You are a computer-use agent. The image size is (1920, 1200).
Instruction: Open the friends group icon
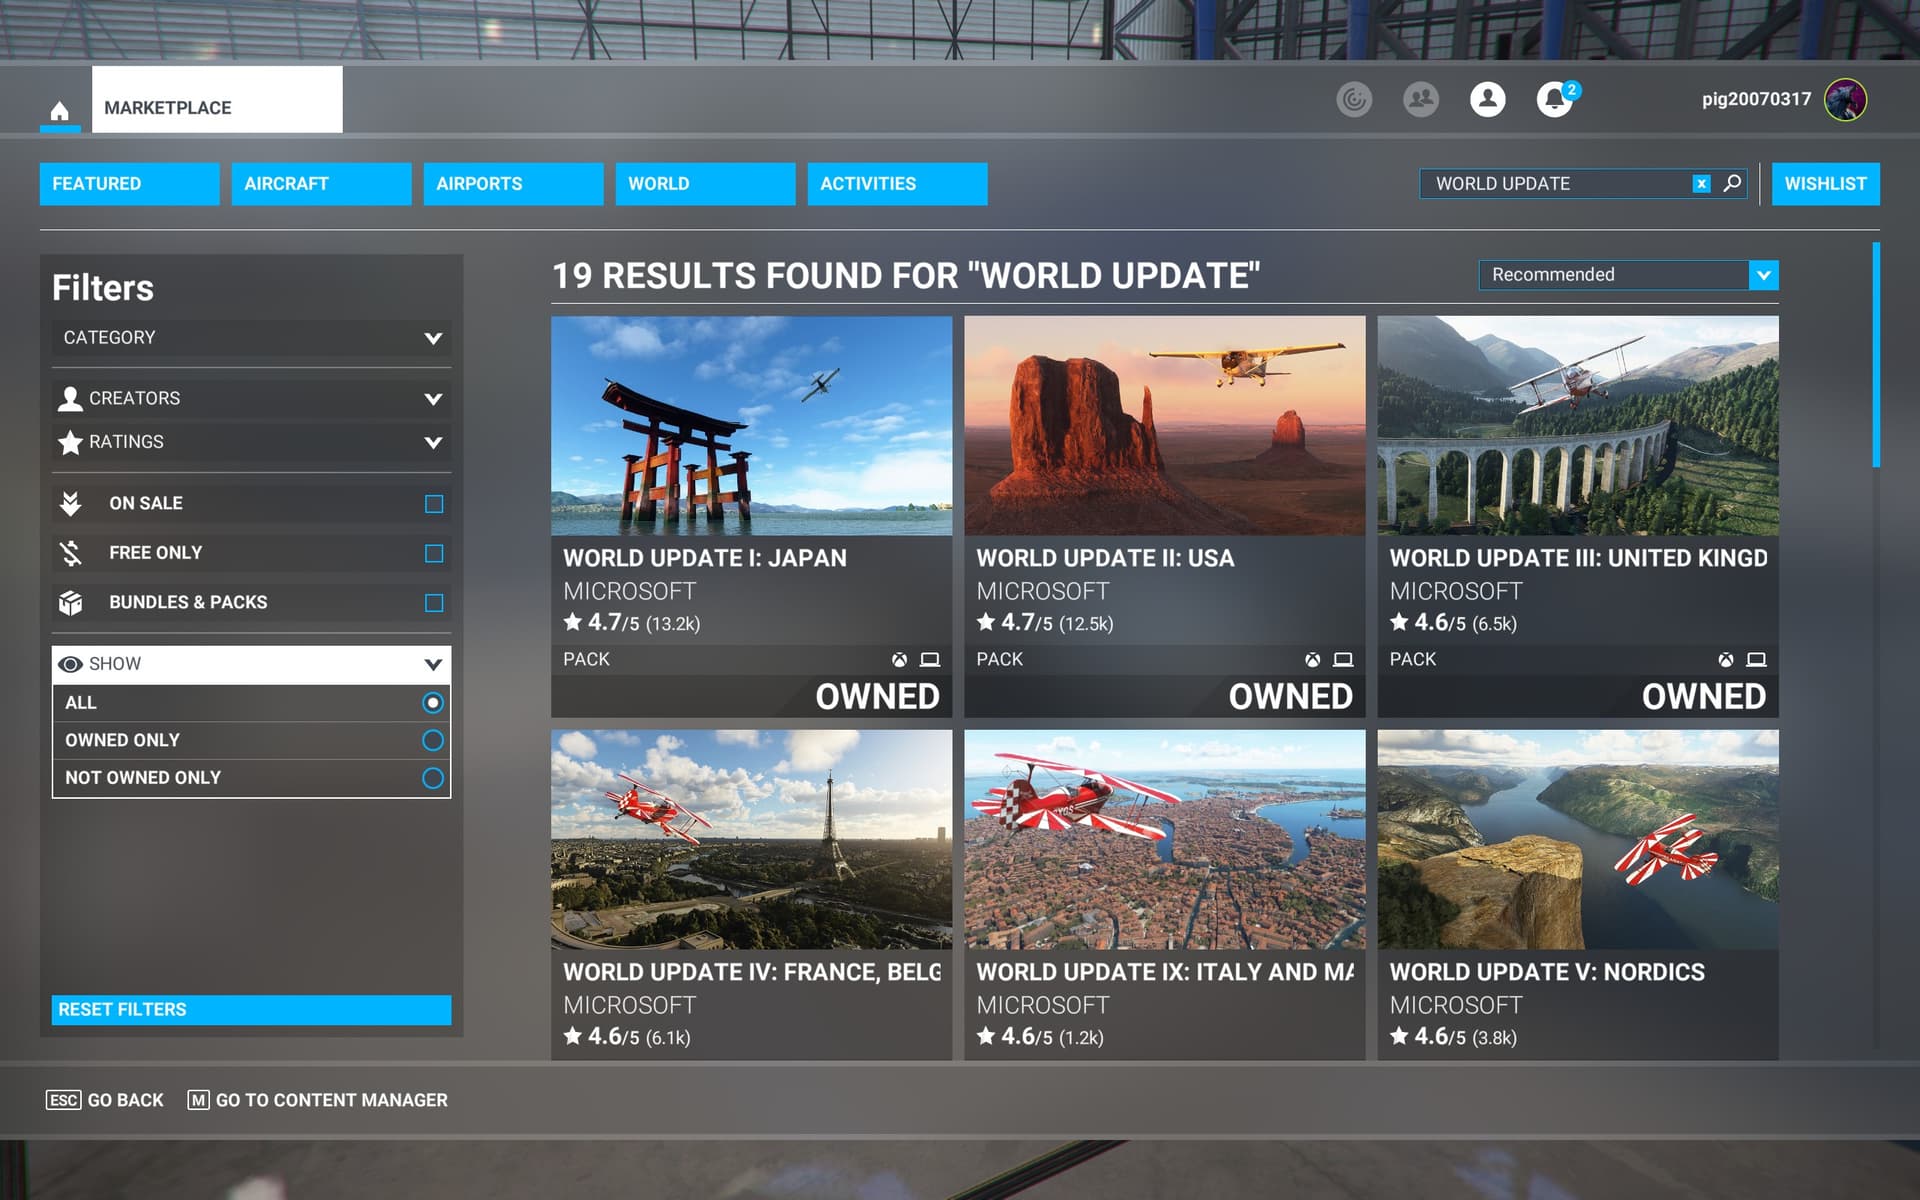coord(1420,99)
